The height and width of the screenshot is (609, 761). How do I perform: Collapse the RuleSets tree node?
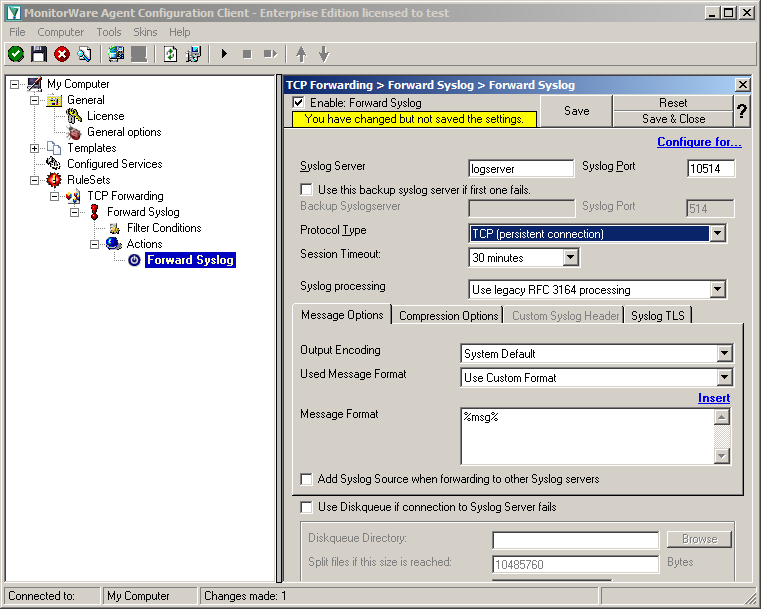tap(34, 181)
